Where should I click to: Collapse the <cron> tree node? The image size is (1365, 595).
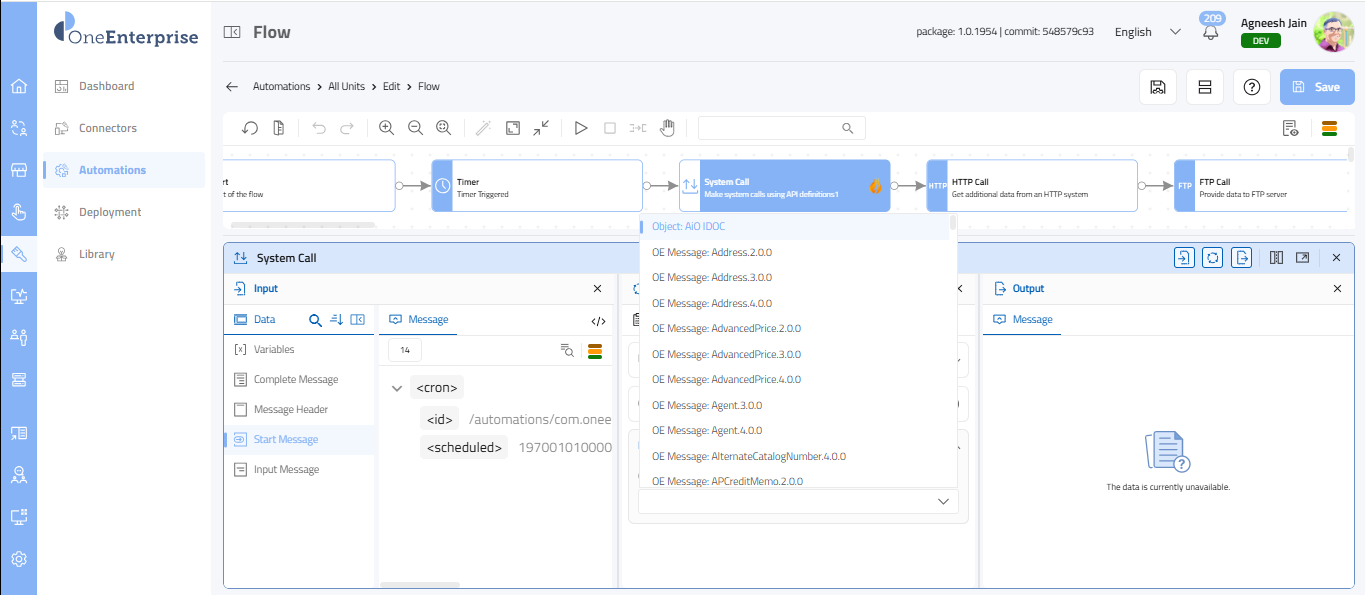click(397, 388)
